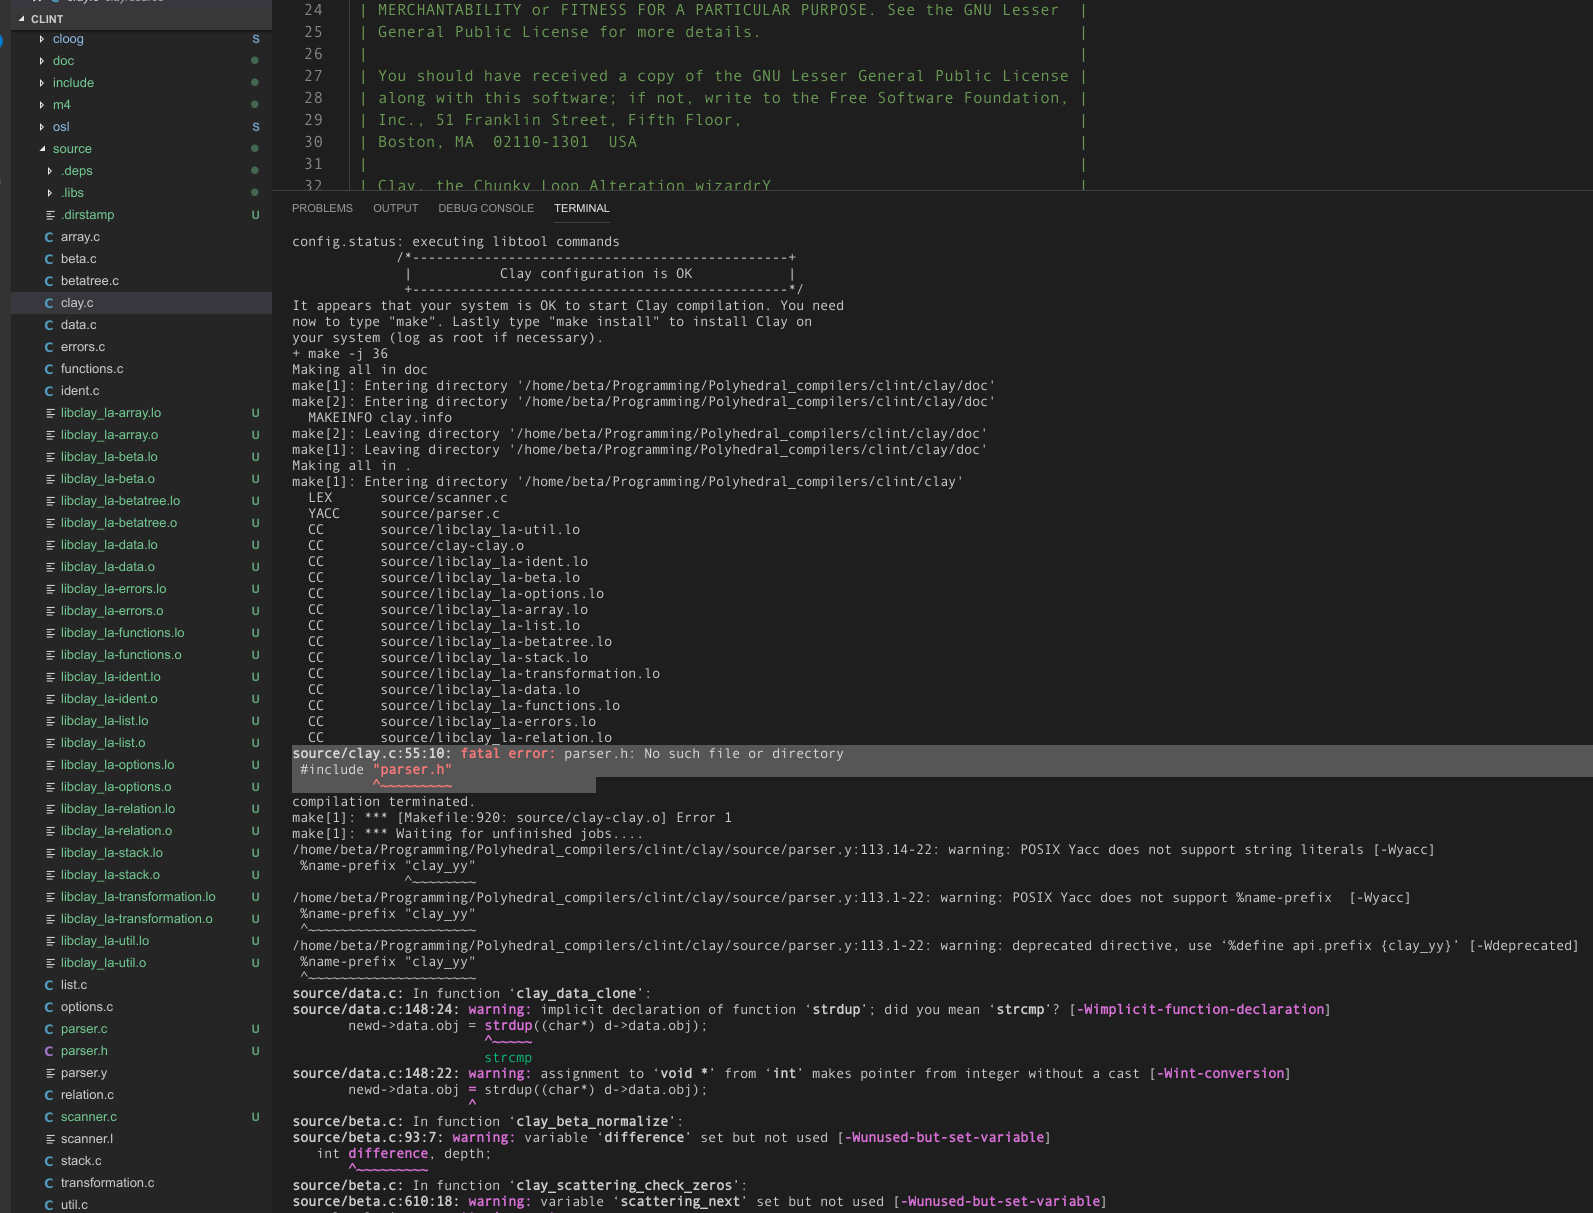The width and height of the screenshot is (1593, 1213).
Task: Click scanner.c file icon
Action: (x=49, y=1117)
